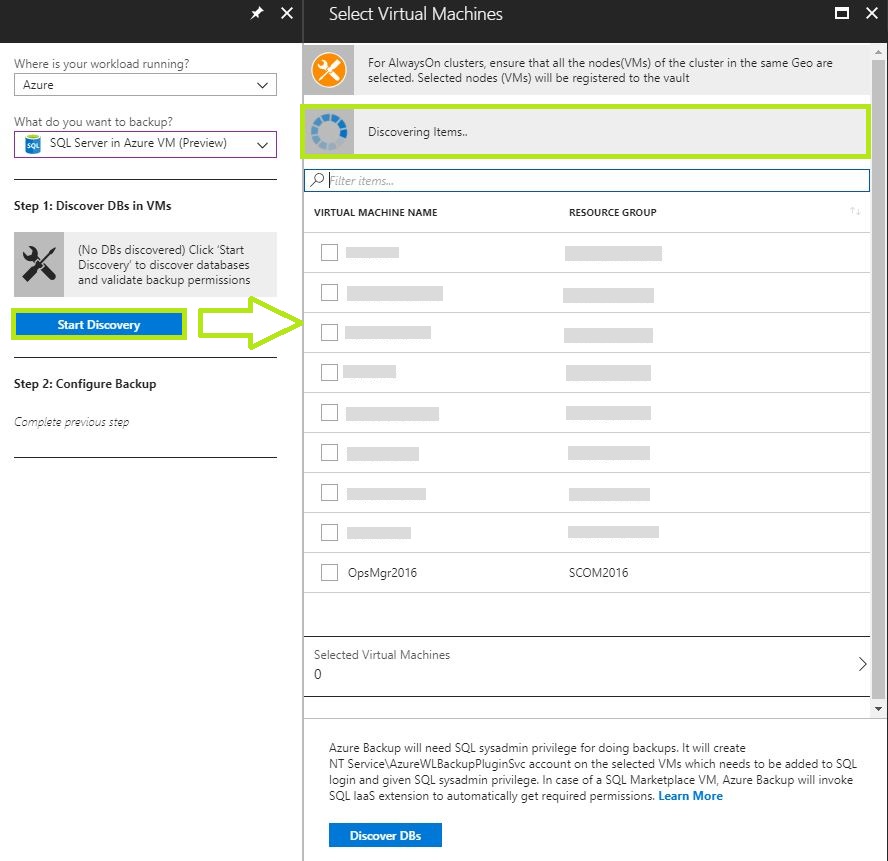
Task: Open the 'What do you want to backup' dropdown
Action: point(146,144)
